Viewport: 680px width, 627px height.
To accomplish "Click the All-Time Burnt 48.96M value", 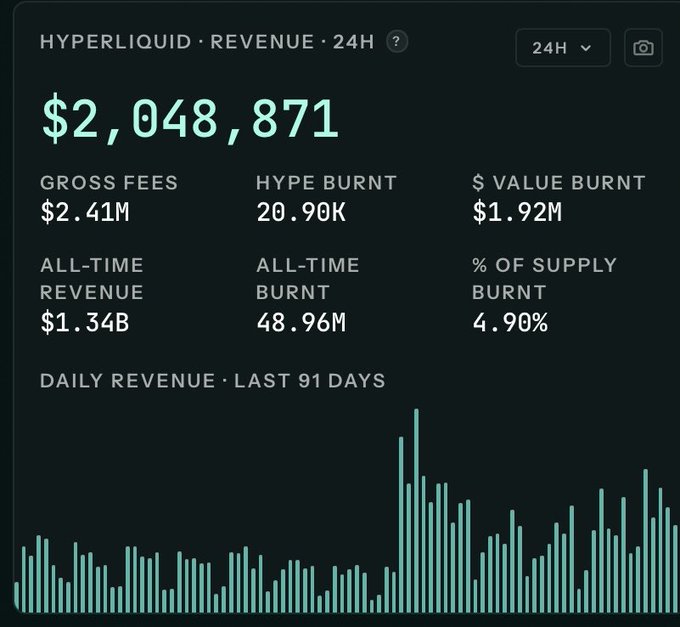I will click(301, 323).
